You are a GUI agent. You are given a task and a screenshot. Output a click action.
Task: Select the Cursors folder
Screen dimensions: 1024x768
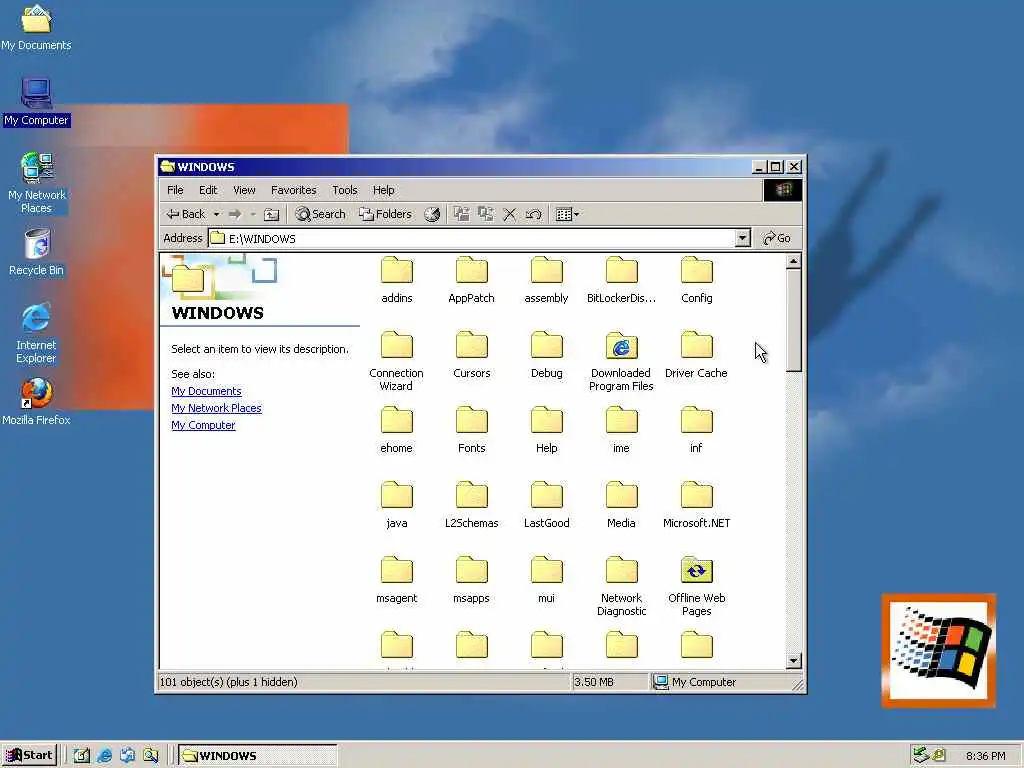point(472,355)
